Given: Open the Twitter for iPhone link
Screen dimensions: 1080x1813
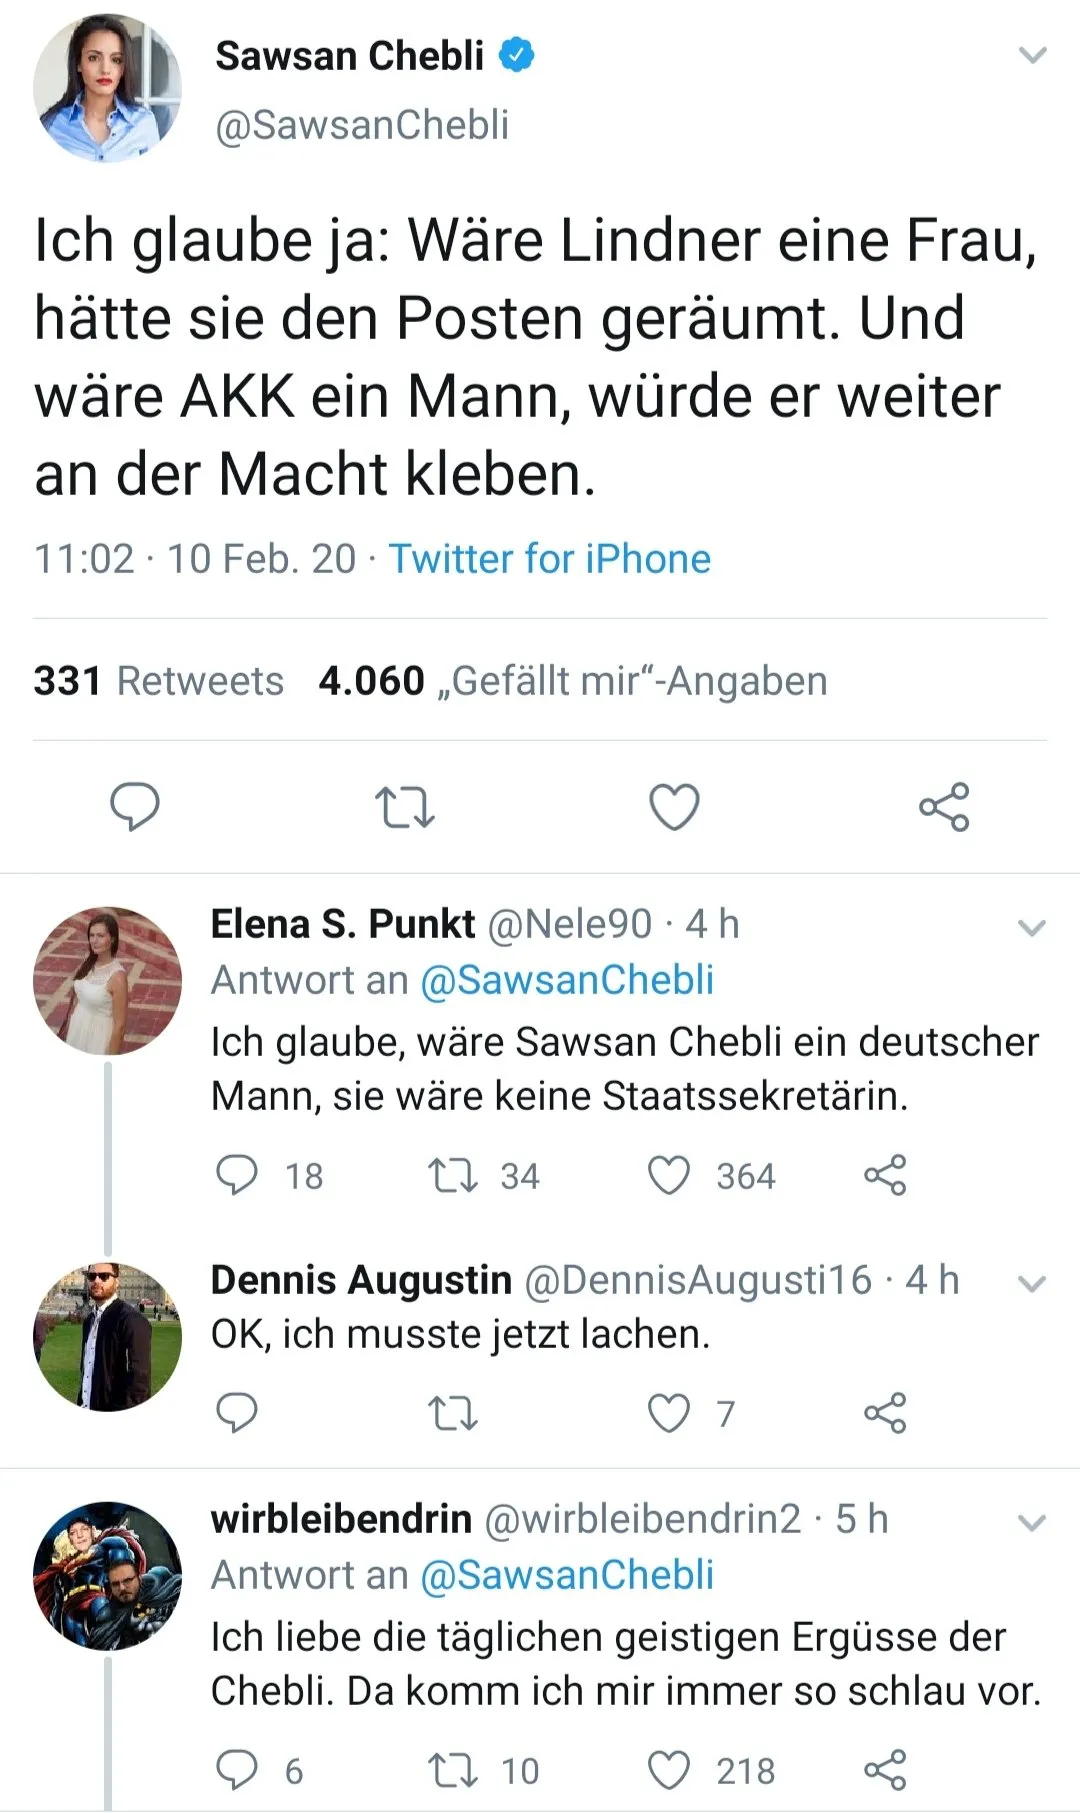Looking at the screenshot, I should [550, 558].
